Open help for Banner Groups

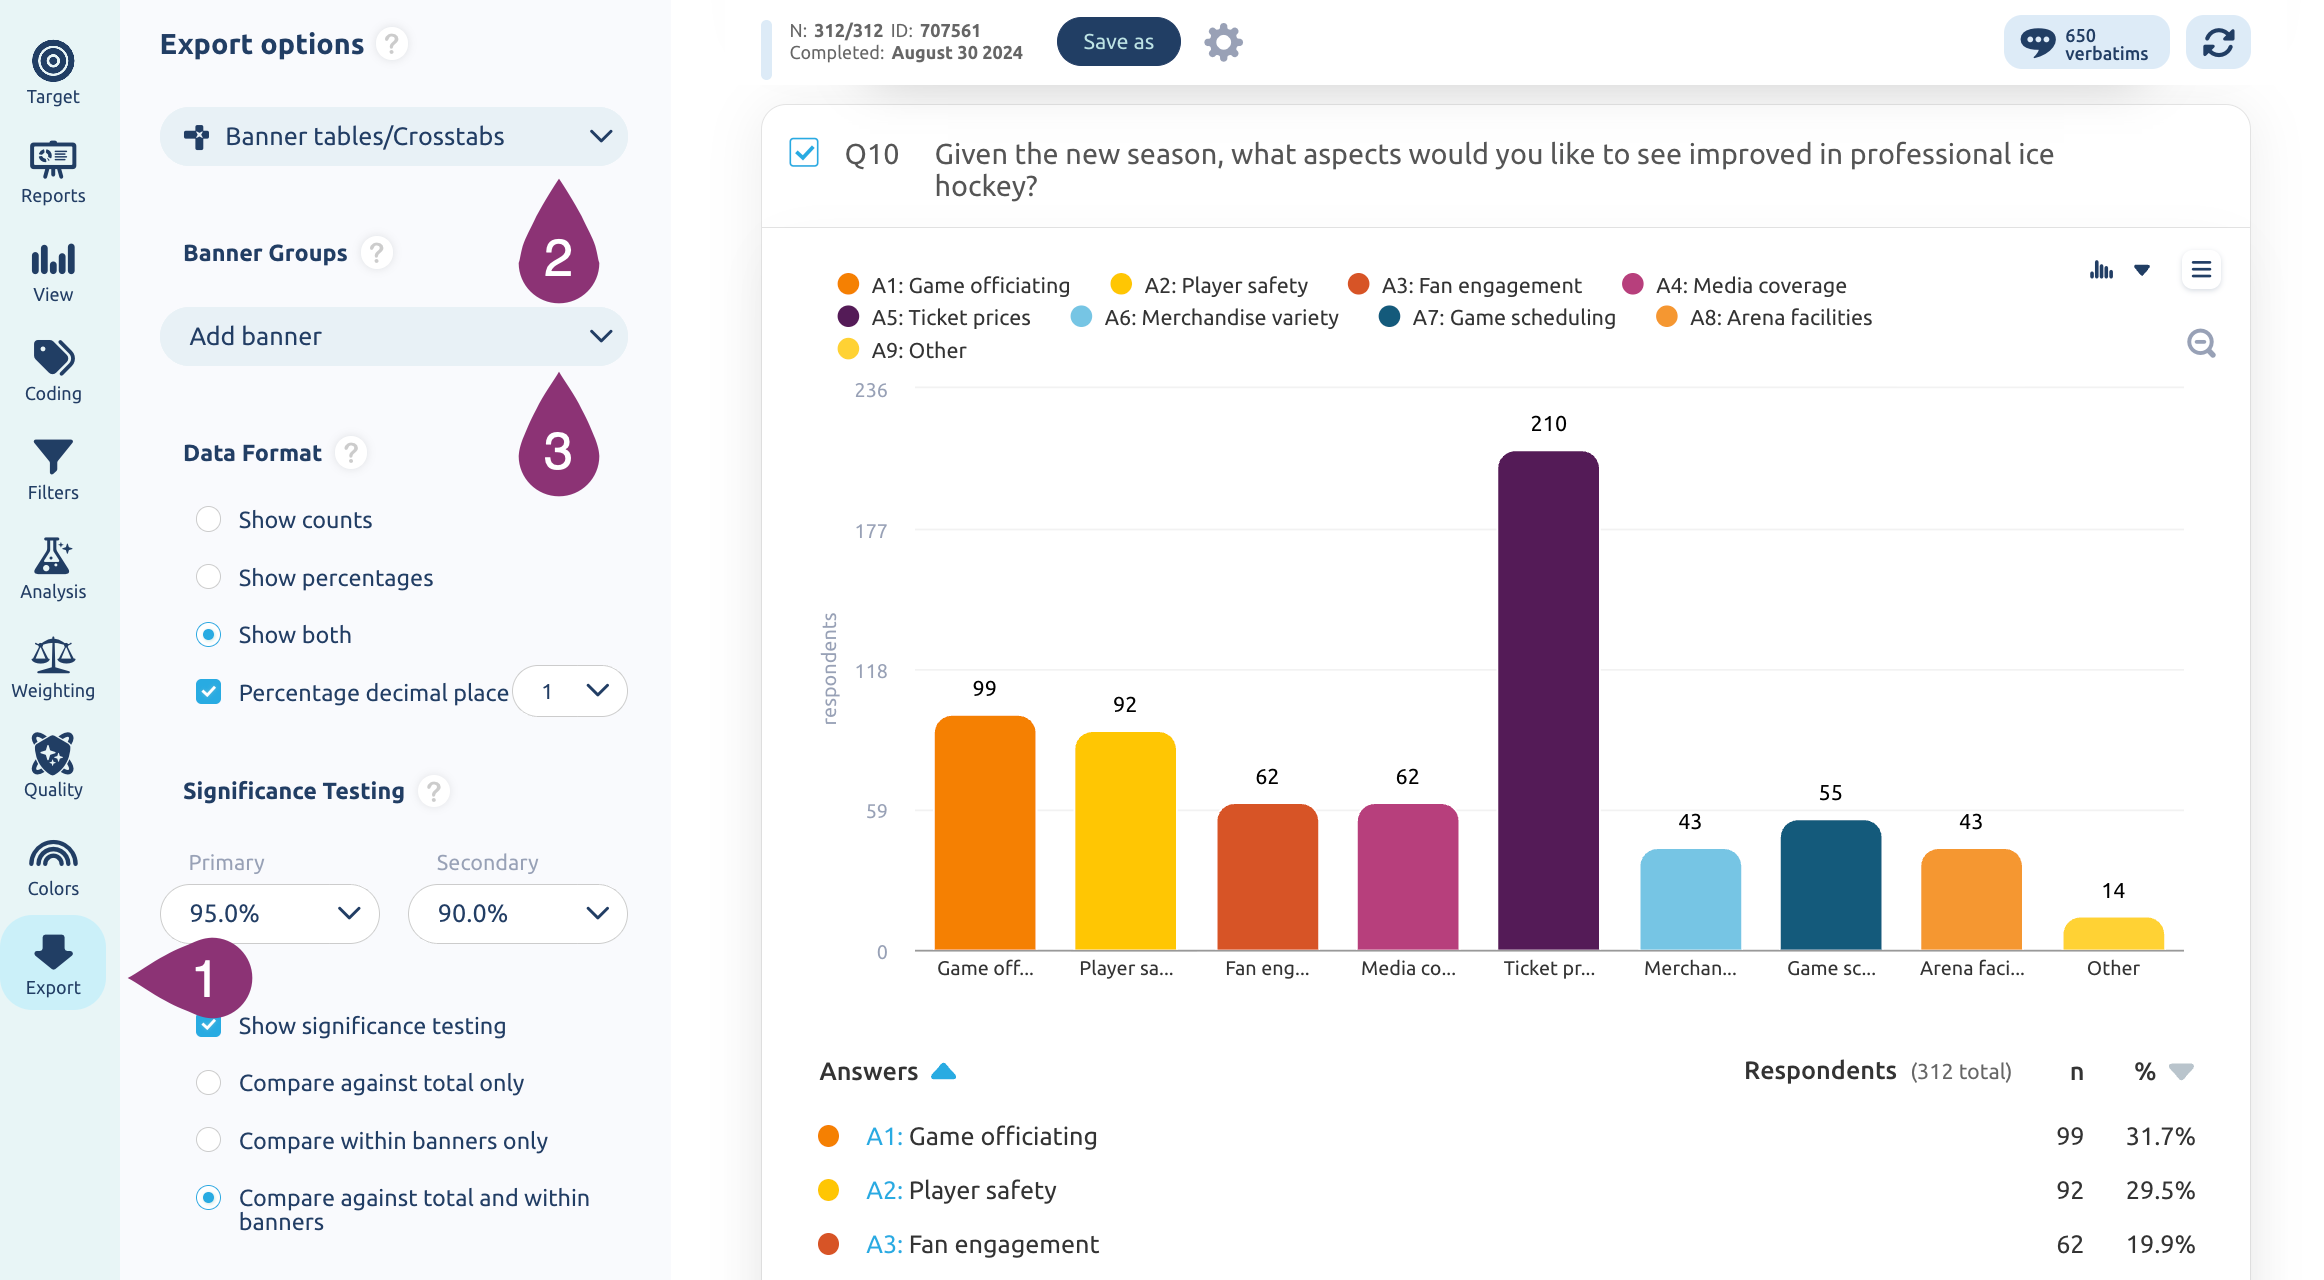click(x=376, y=253)
